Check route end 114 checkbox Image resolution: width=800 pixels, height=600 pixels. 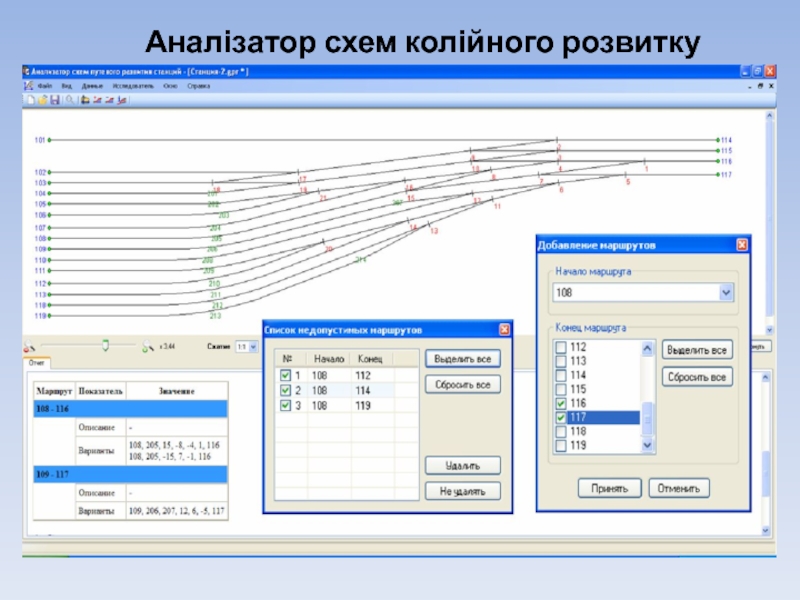561,376
